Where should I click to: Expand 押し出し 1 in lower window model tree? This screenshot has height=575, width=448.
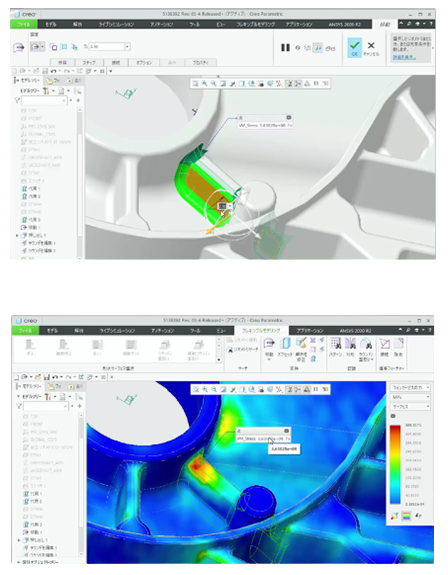pyautogui.click(x=19, y=540)
